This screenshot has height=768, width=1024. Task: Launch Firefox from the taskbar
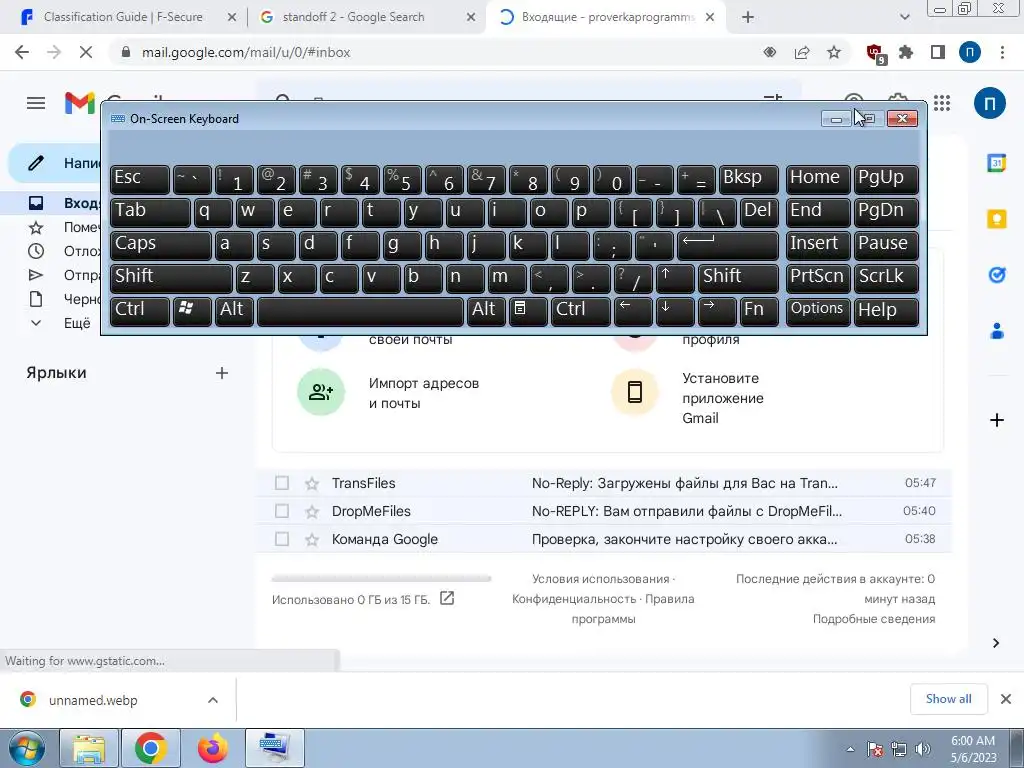click(212, 748)
